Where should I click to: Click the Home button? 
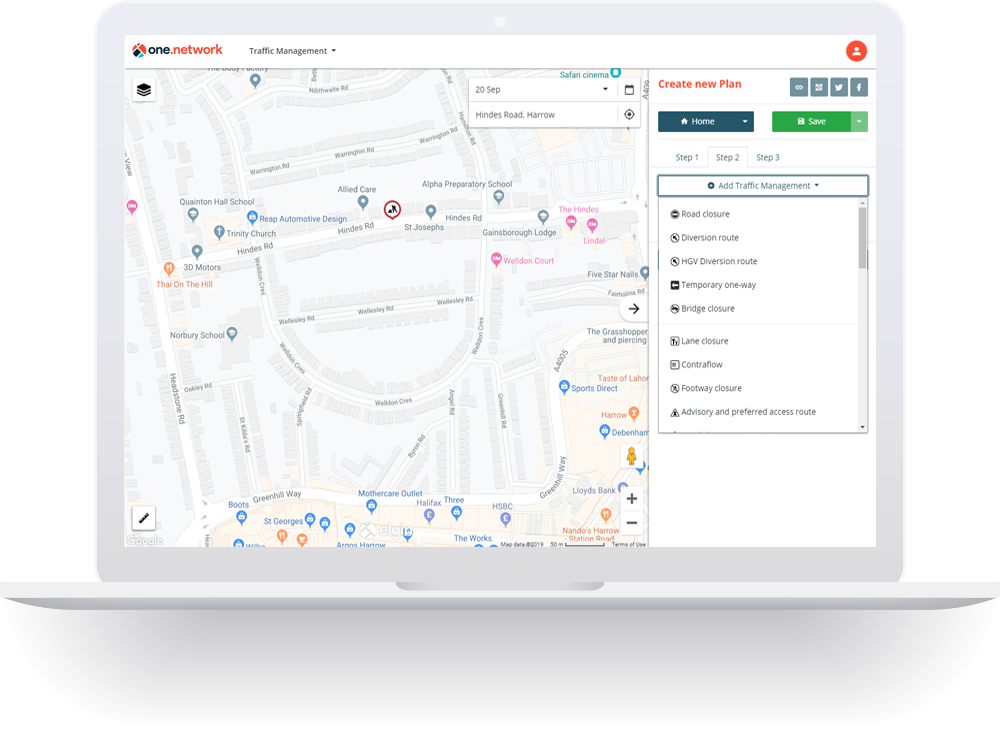pos(697,121)
